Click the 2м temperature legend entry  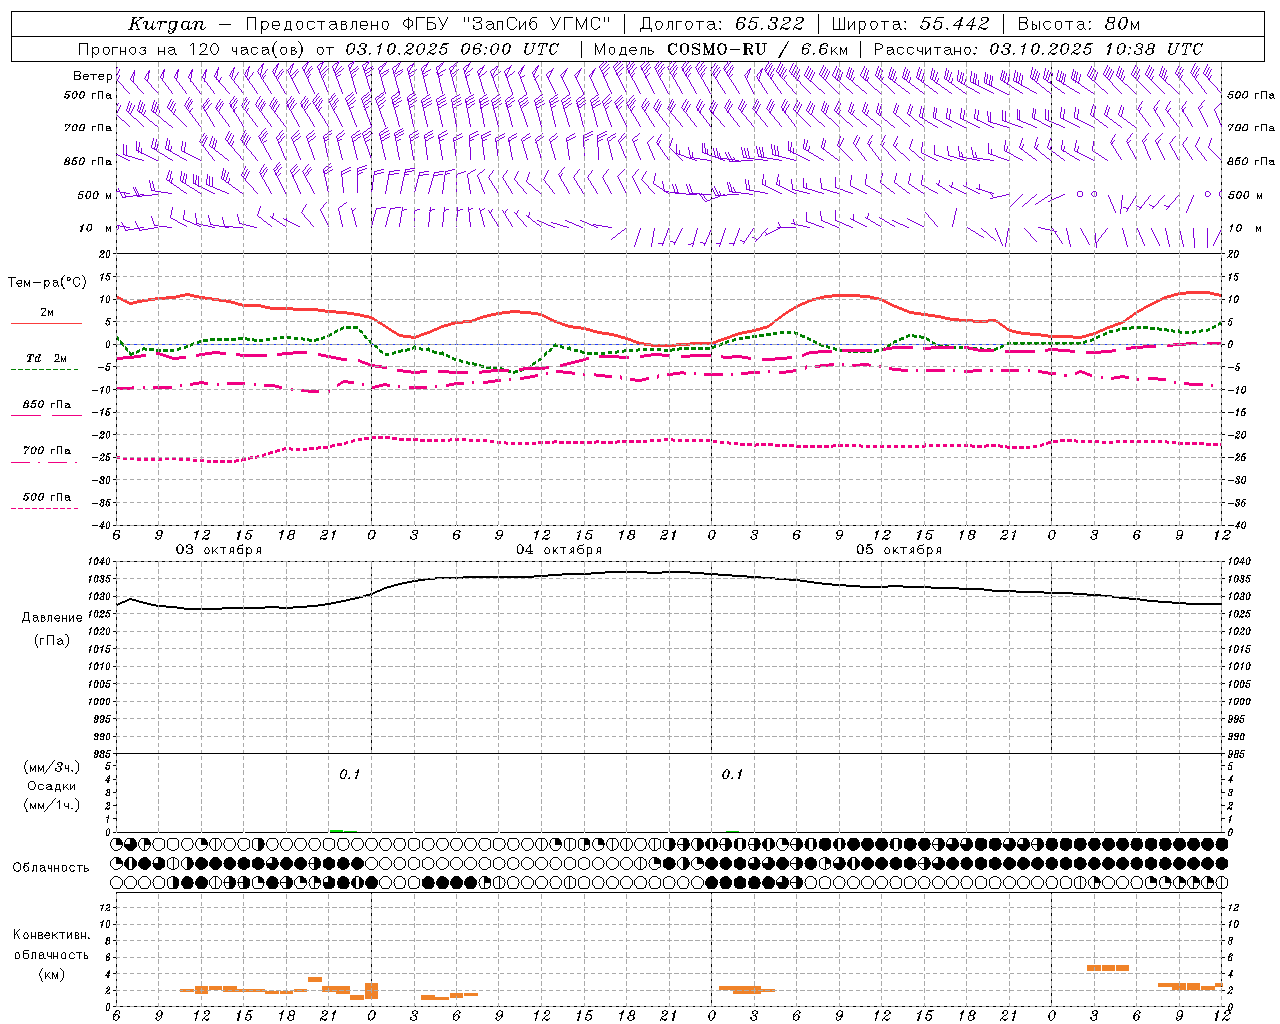47,313
